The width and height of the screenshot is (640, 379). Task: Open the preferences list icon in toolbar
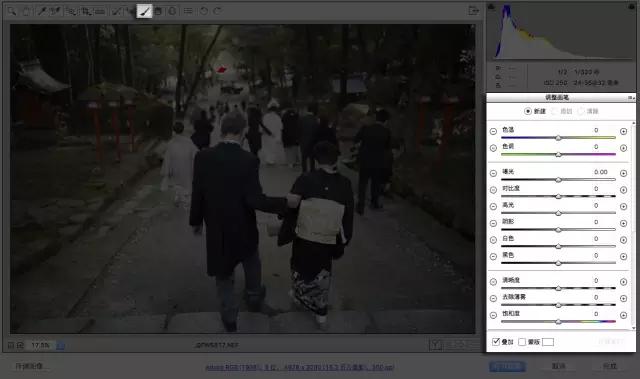pos(188,11)
